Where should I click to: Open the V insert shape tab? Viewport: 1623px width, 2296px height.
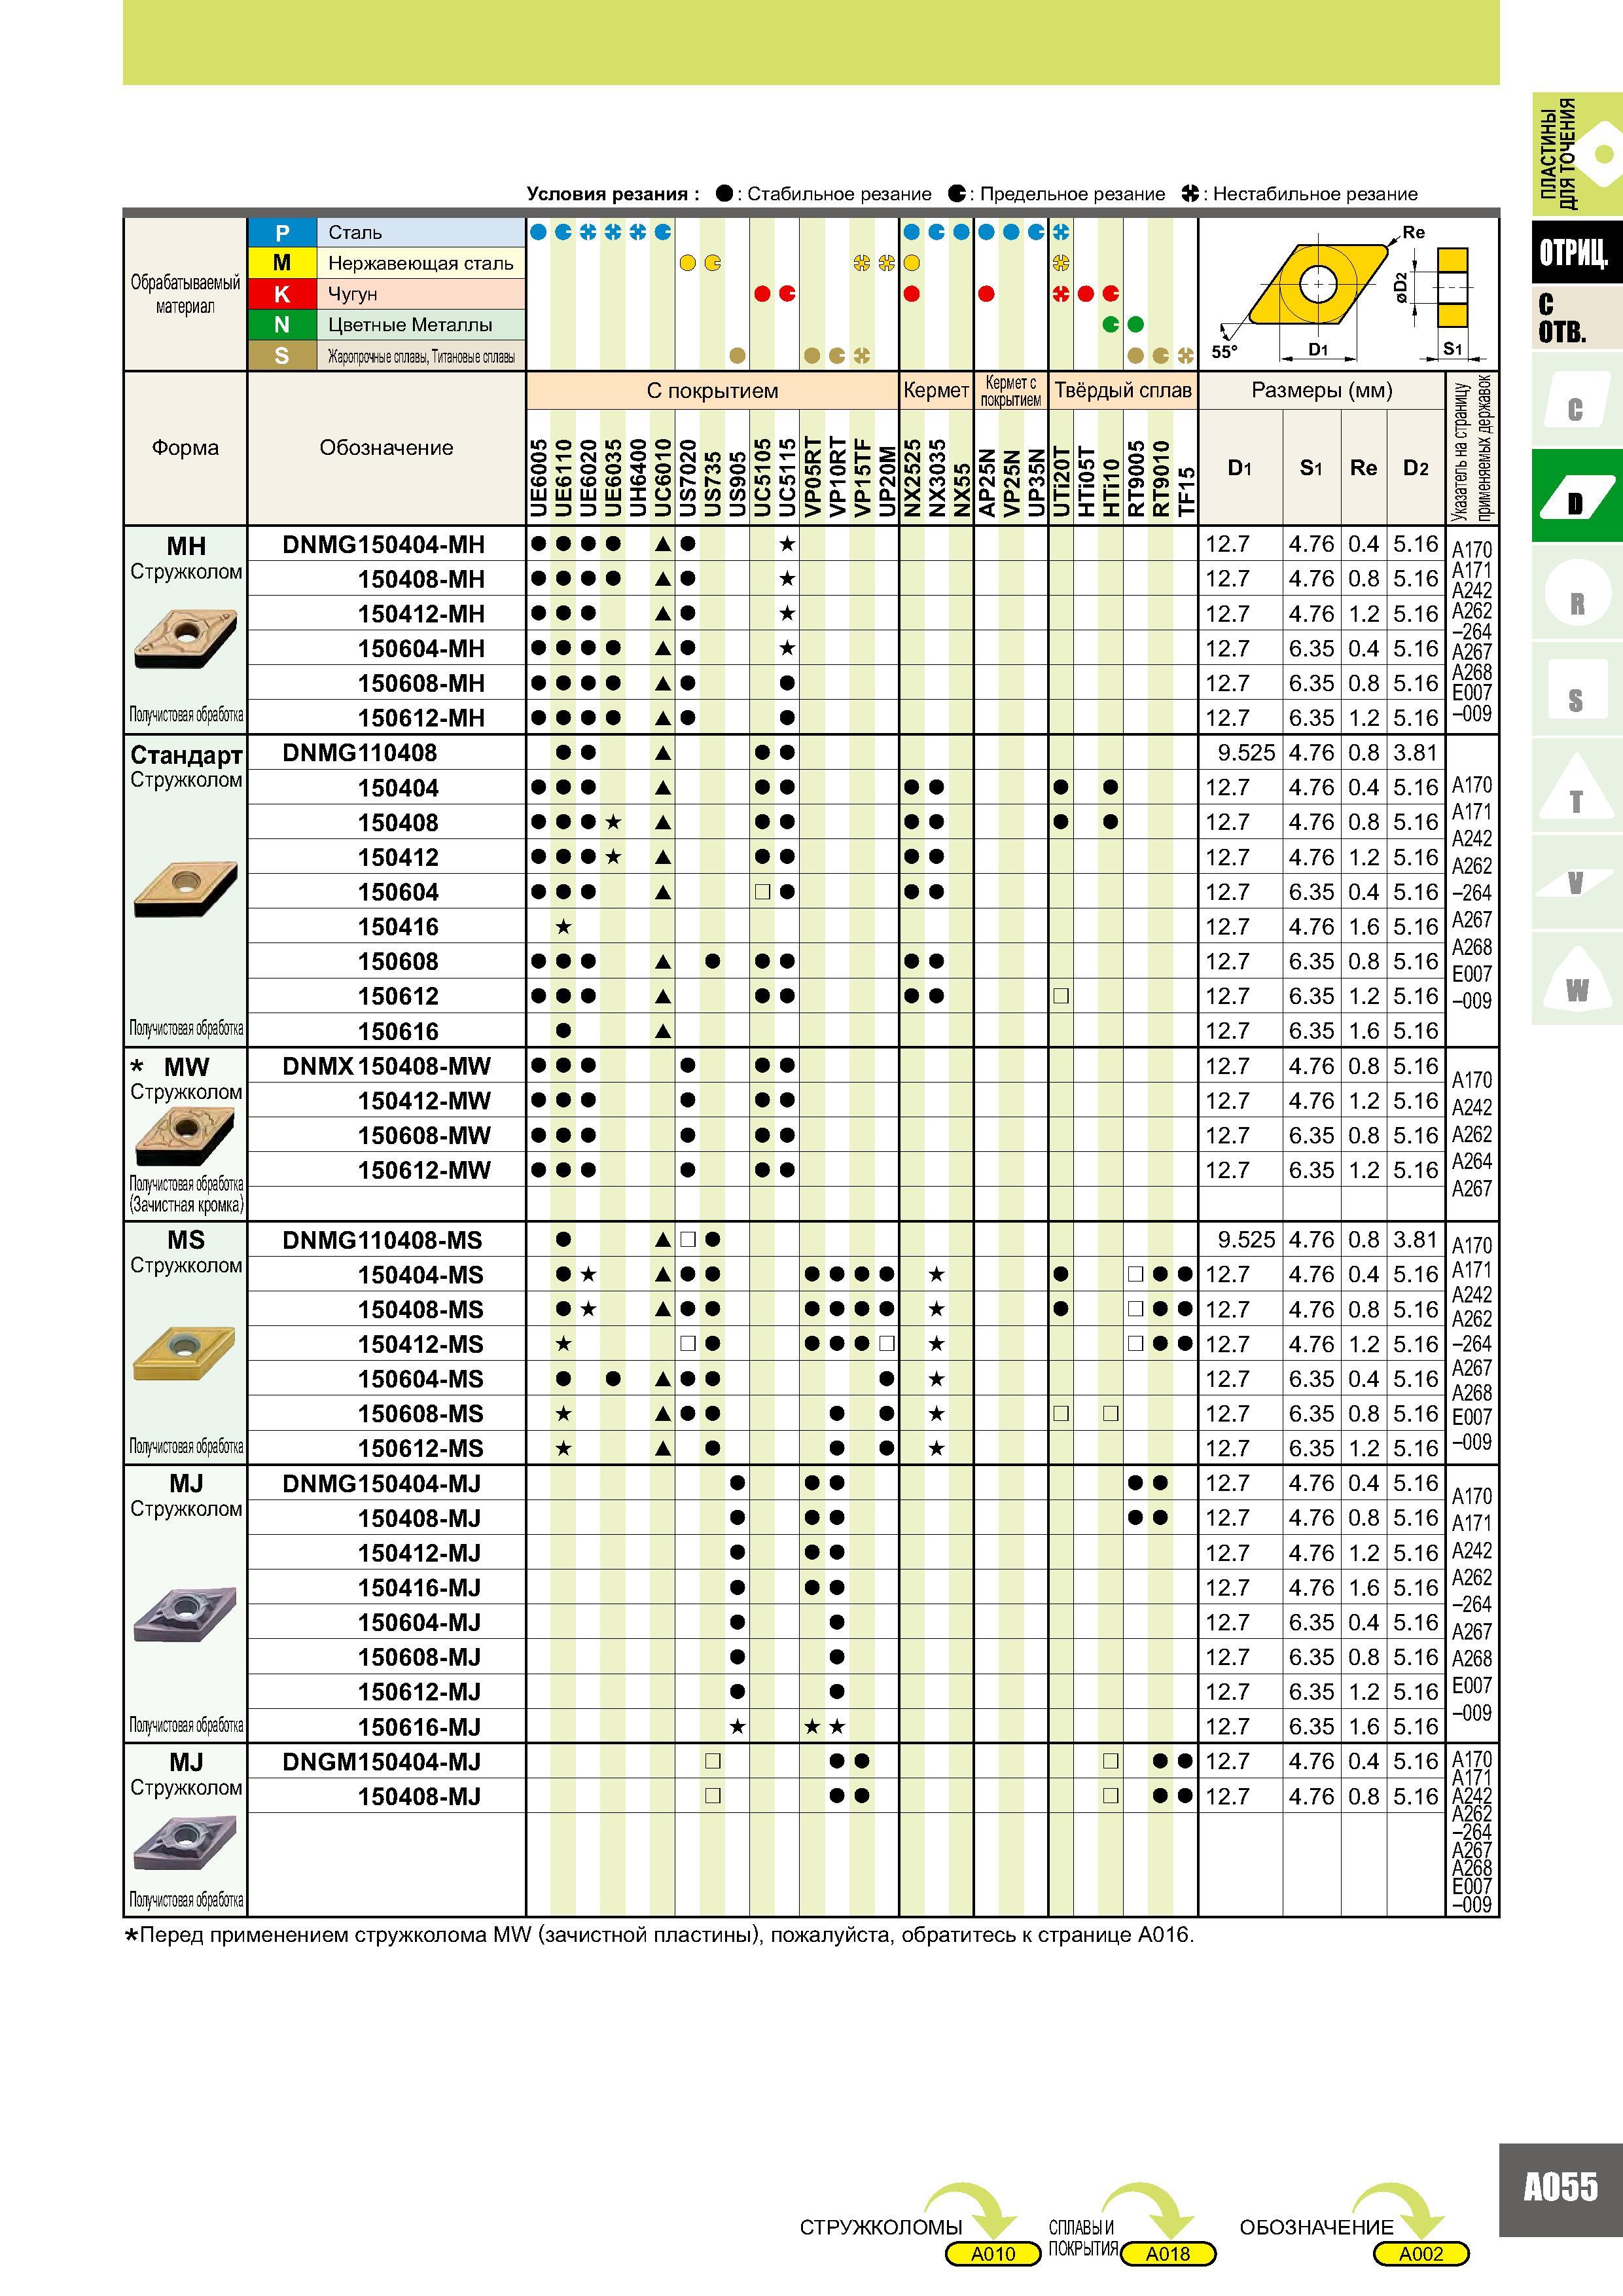tap(1576, 881)
